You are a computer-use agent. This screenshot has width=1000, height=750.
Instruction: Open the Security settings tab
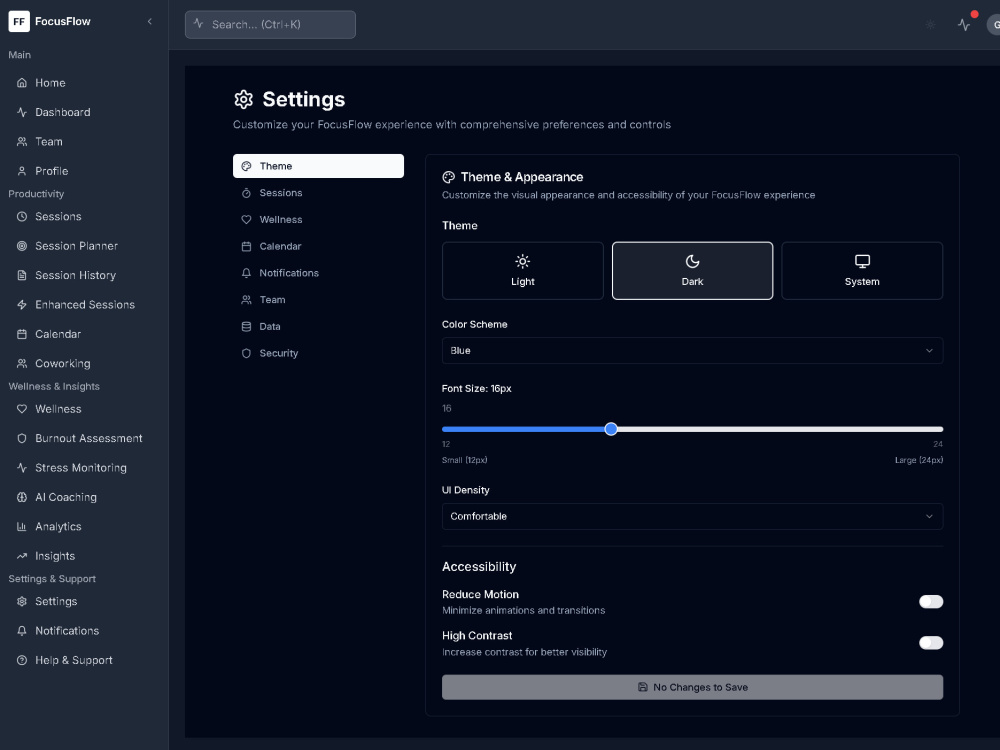(318, 353)
